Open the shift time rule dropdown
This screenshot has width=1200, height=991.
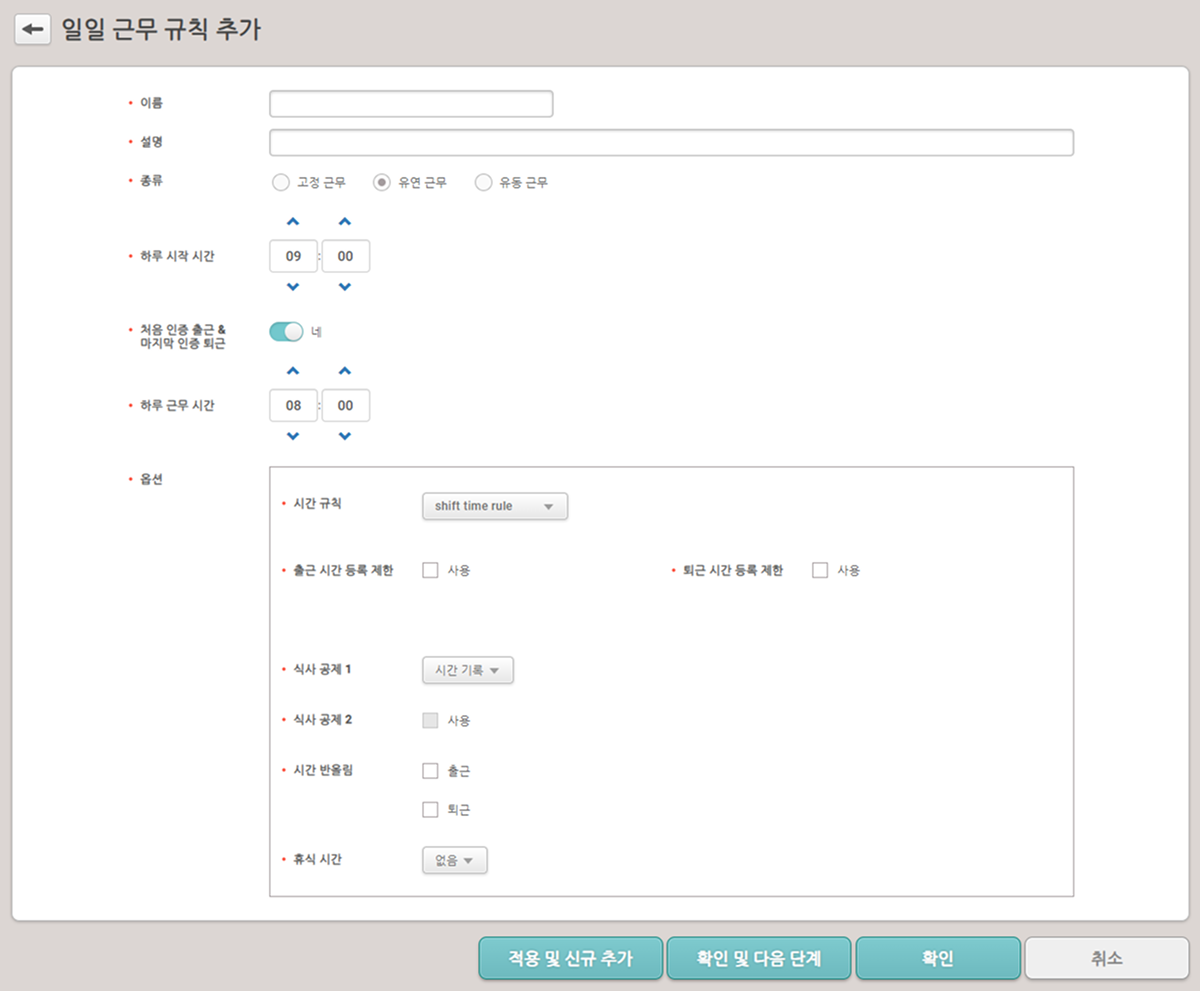[x=495, y=507]
